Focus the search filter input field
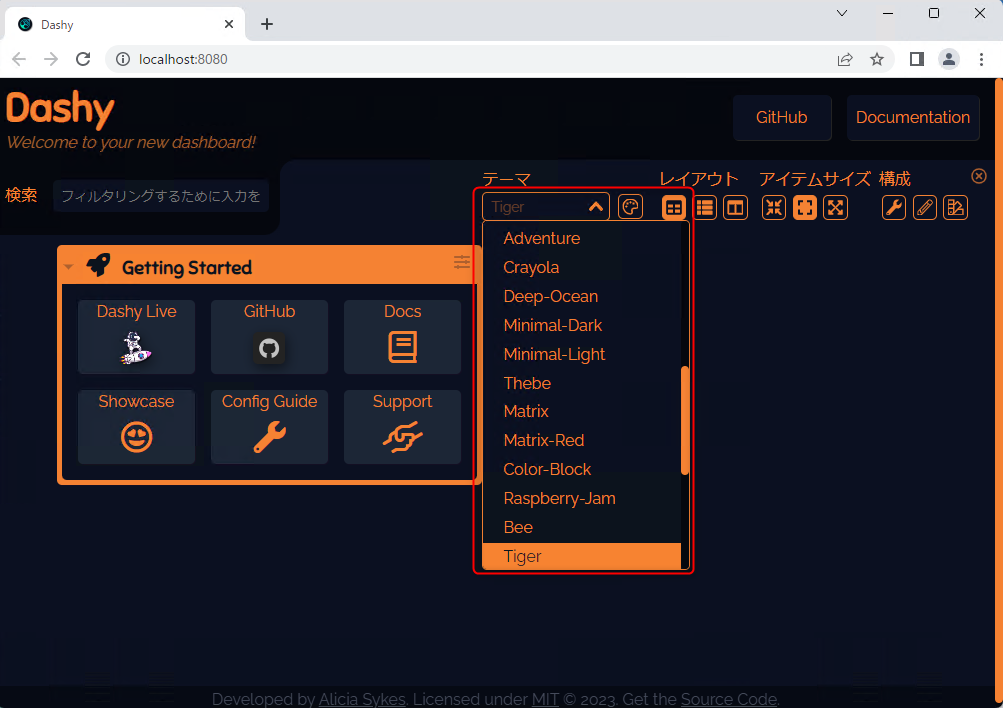 coord(161,196)
